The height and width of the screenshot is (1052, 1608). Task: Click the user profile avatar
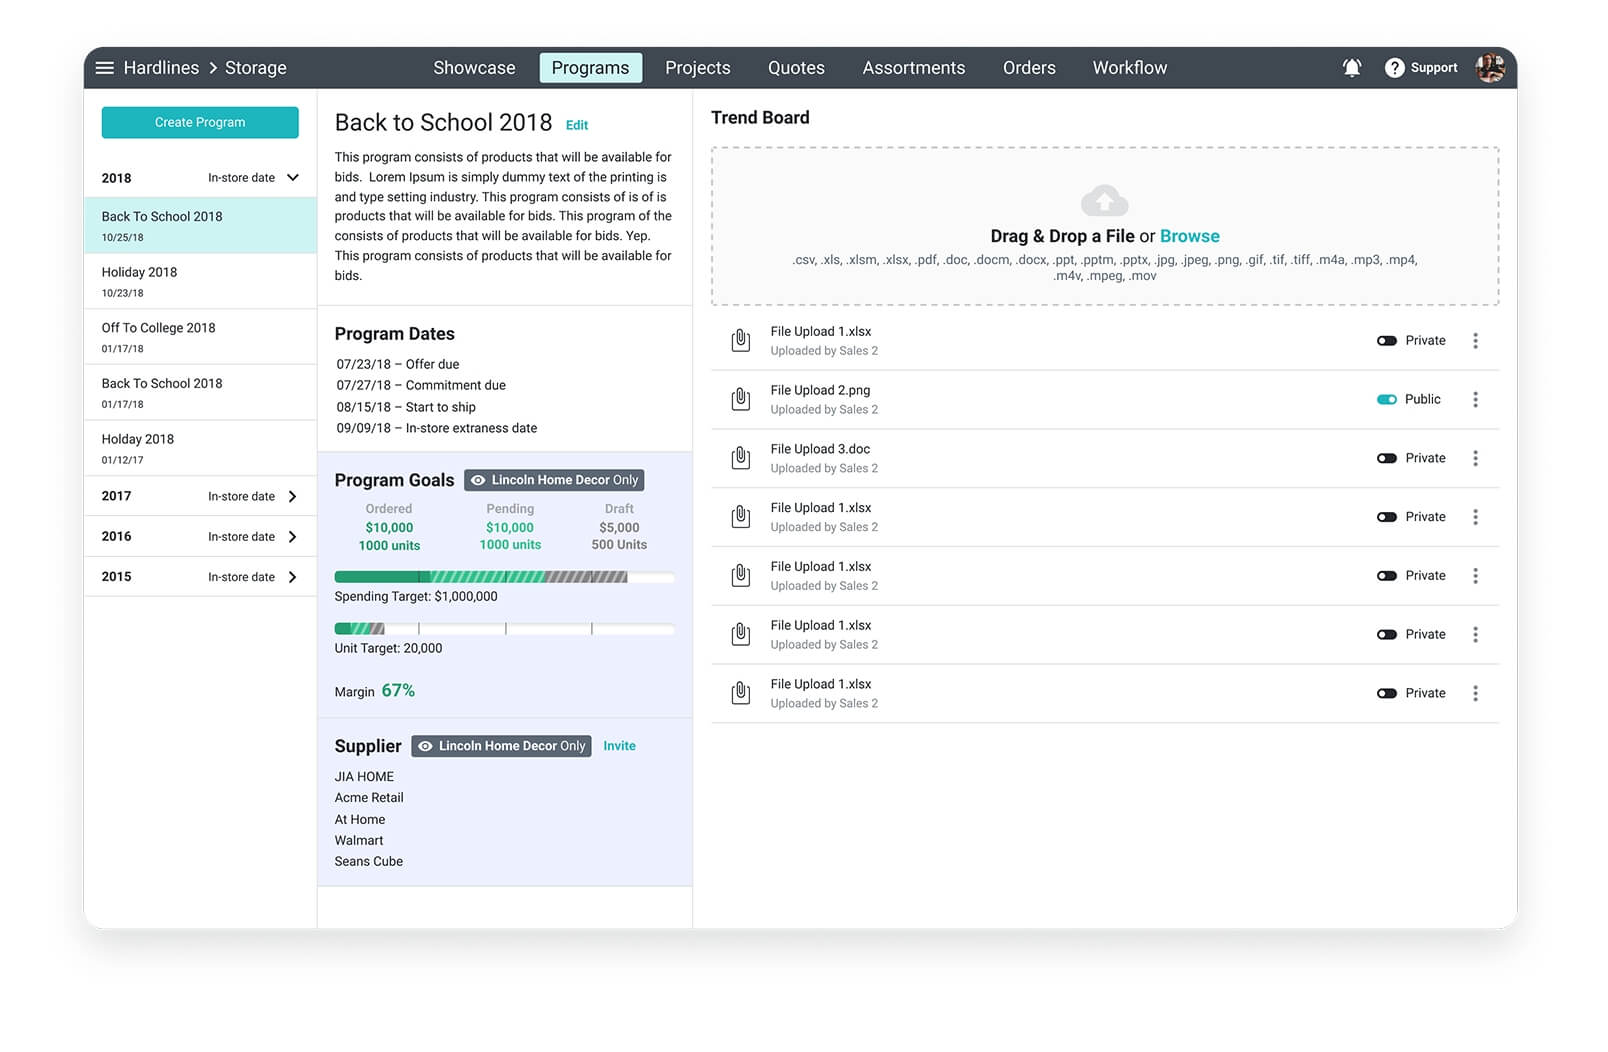pyautogui.click(x=1489, y=67)
